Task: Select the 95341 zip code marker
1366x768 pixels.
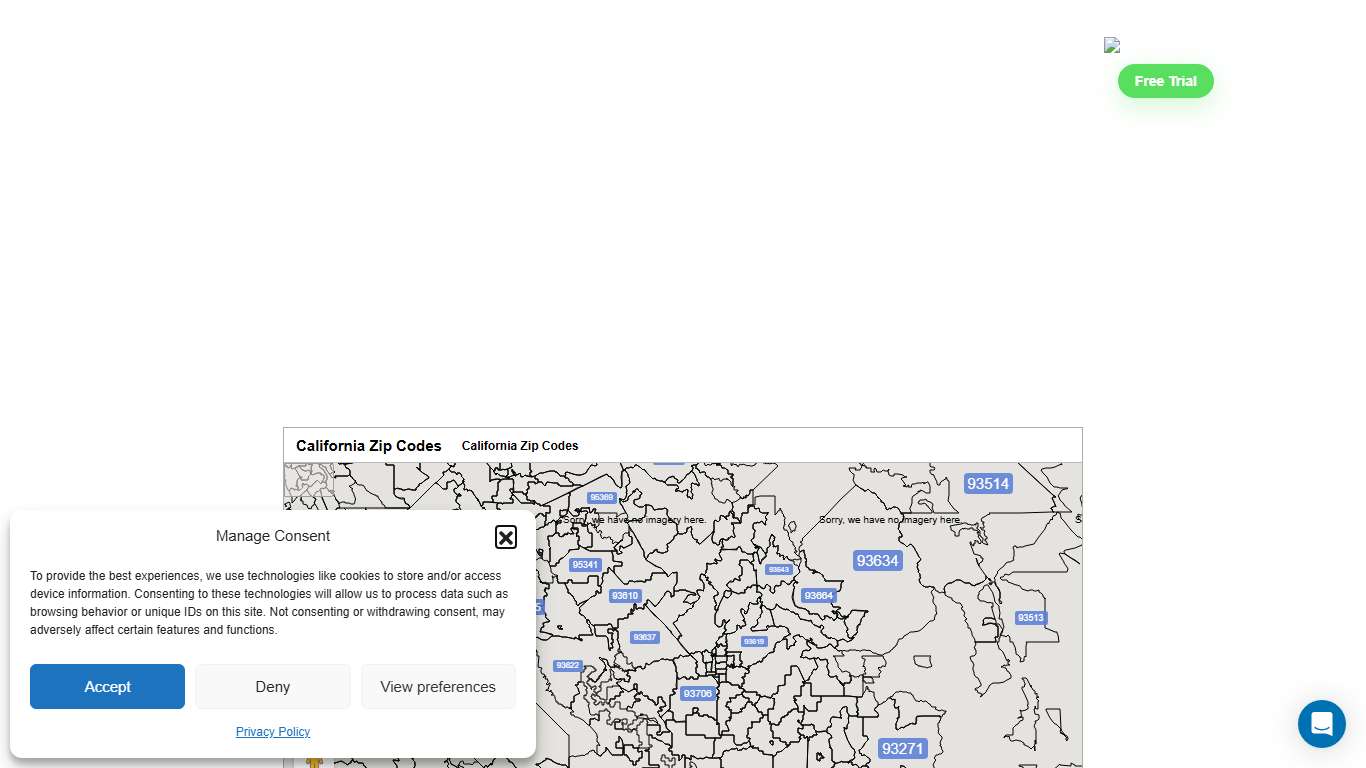Action: pos(584,564)
